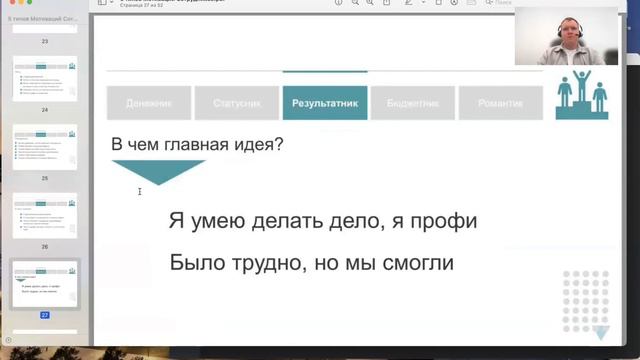Open the sidebar view options dropdown arrow
This screenshot has width=640, height=360.
(111, 2)
